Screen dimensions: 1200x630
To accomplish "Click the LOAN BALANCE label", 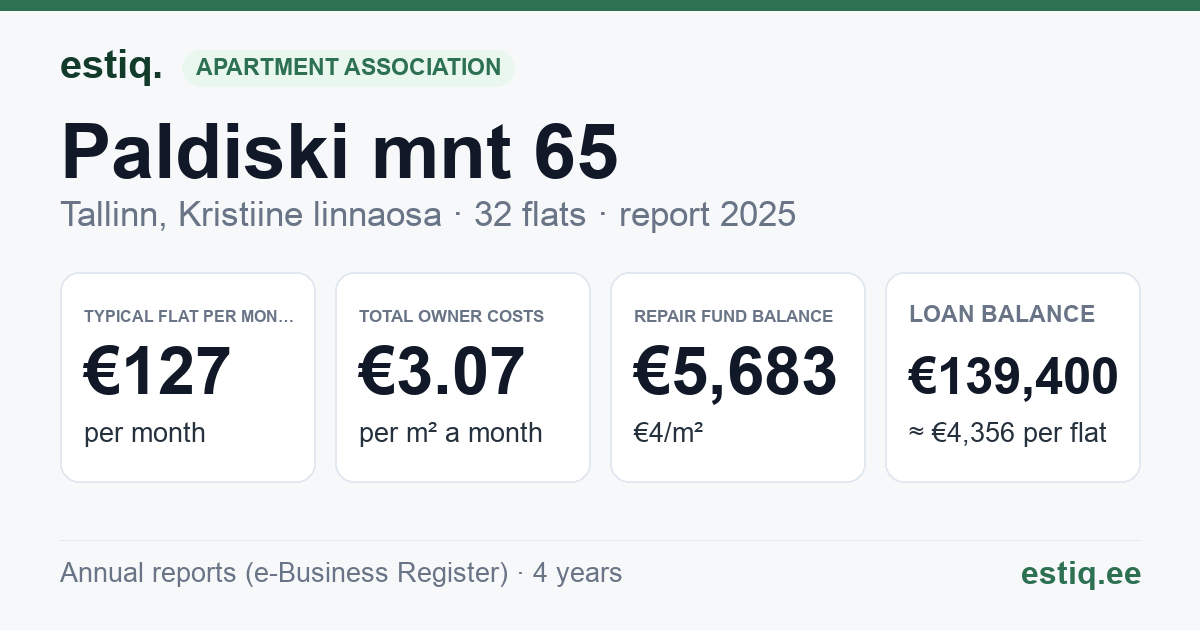I will [1002, 314].
